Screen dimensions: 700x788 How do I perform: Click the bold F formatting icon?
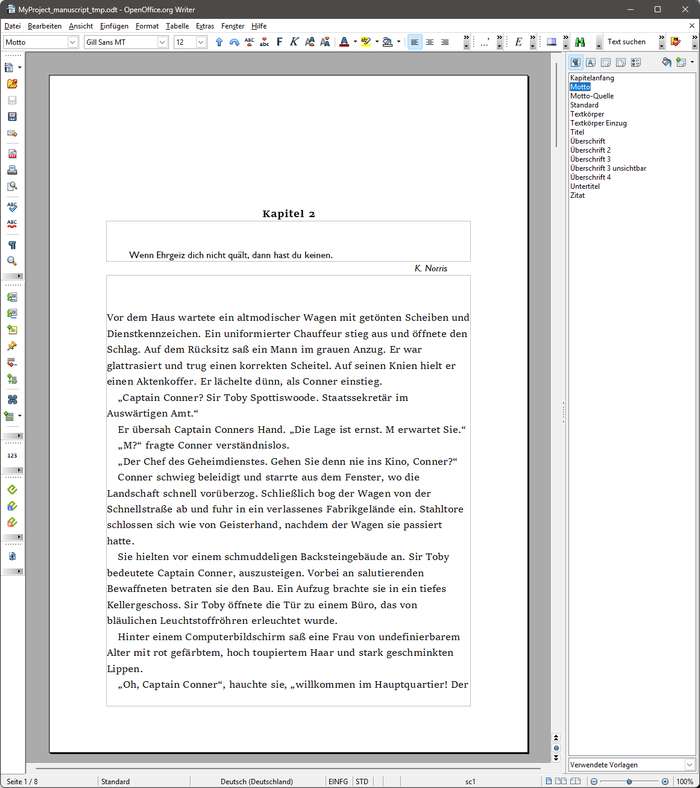pyautogui.click(x=279, y=42)
